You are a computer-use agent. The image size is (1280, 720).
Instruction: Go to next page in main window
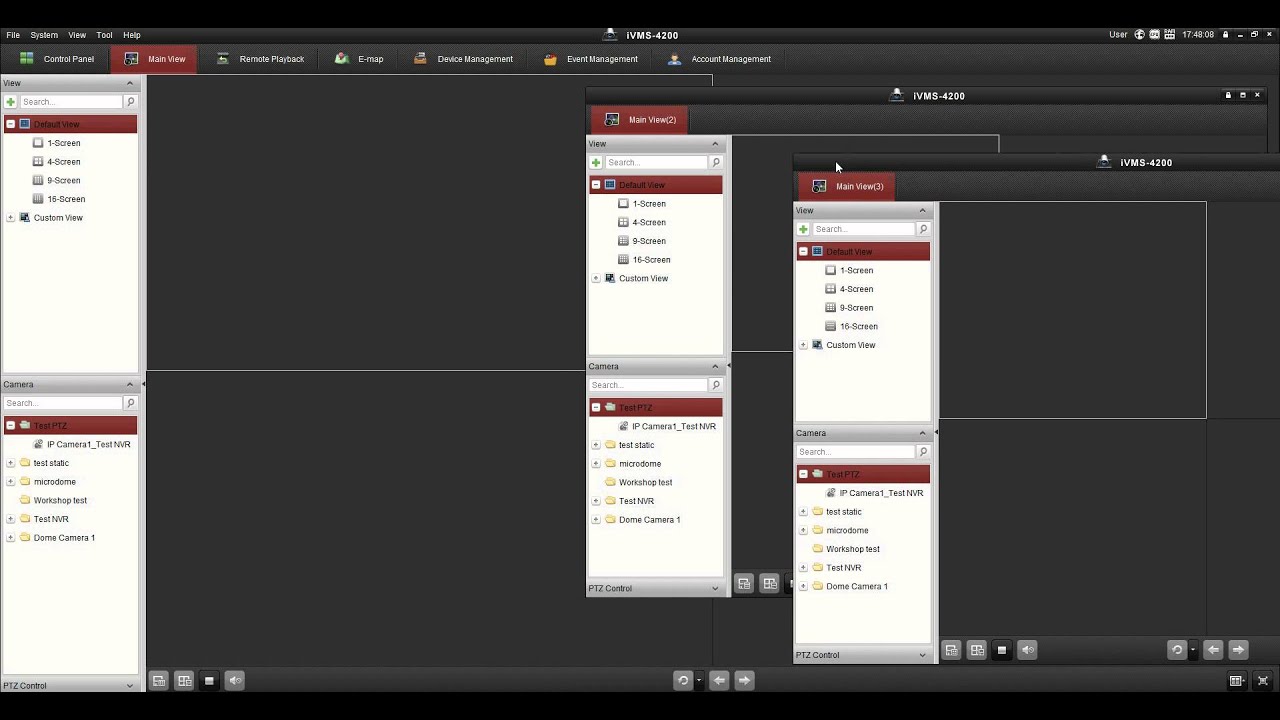[744, 681]
